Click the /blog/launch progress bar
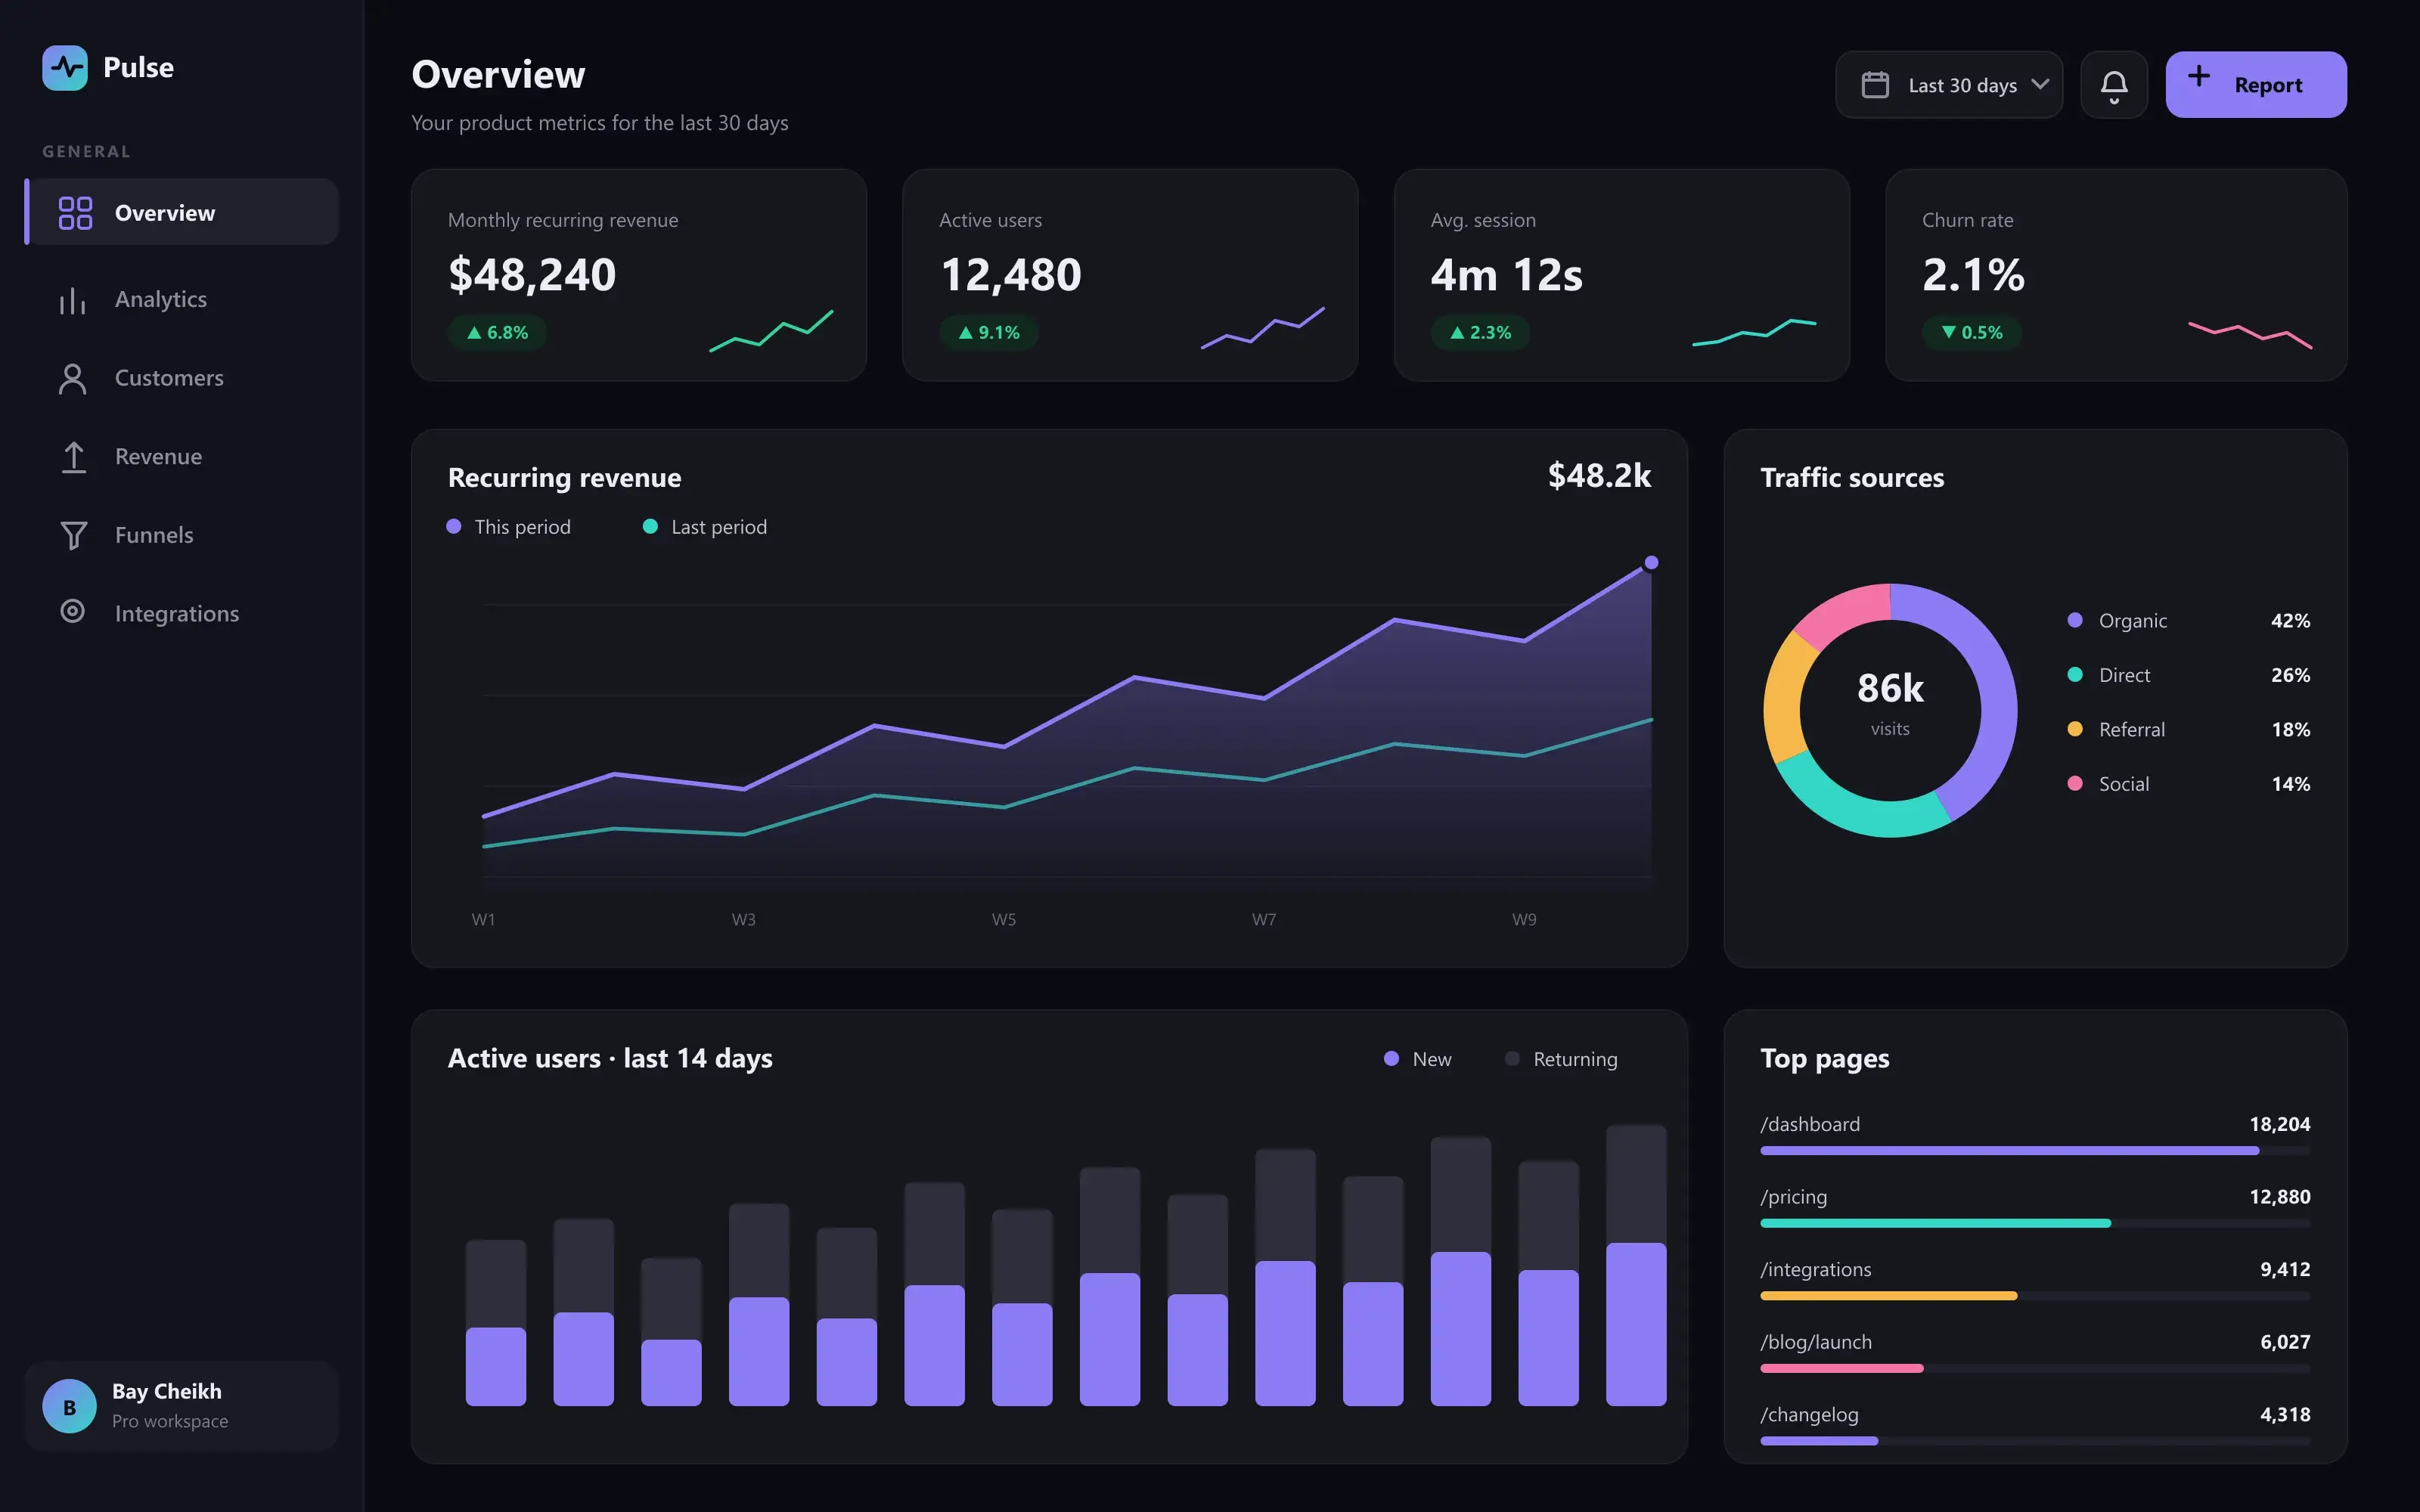 (2035, 1368)
